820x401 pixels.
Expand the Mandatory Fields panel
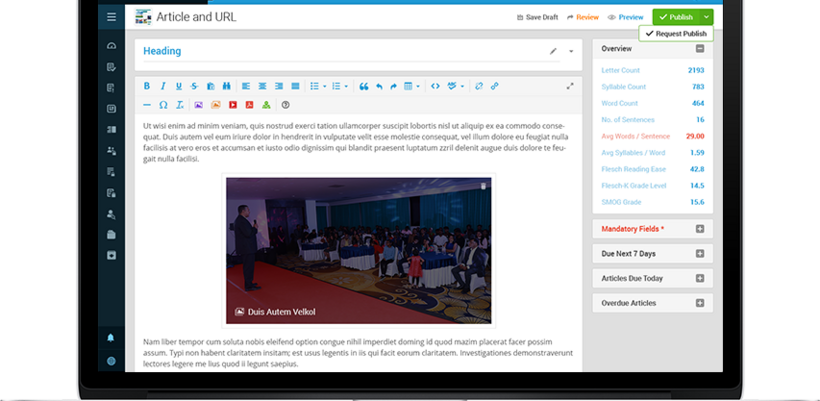[x=700, y=229]
